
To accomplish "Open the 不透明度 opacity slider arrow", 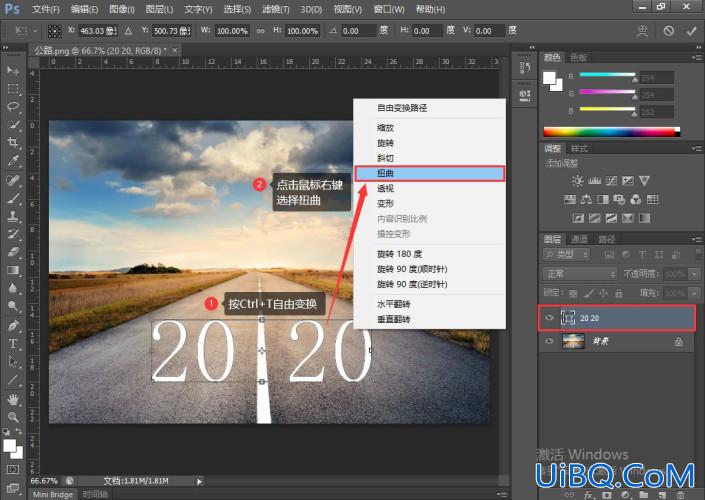I will [695, 274].
